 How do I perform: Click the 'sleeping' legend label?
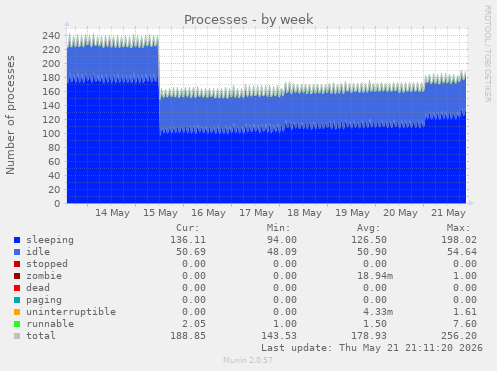point(50,240)
